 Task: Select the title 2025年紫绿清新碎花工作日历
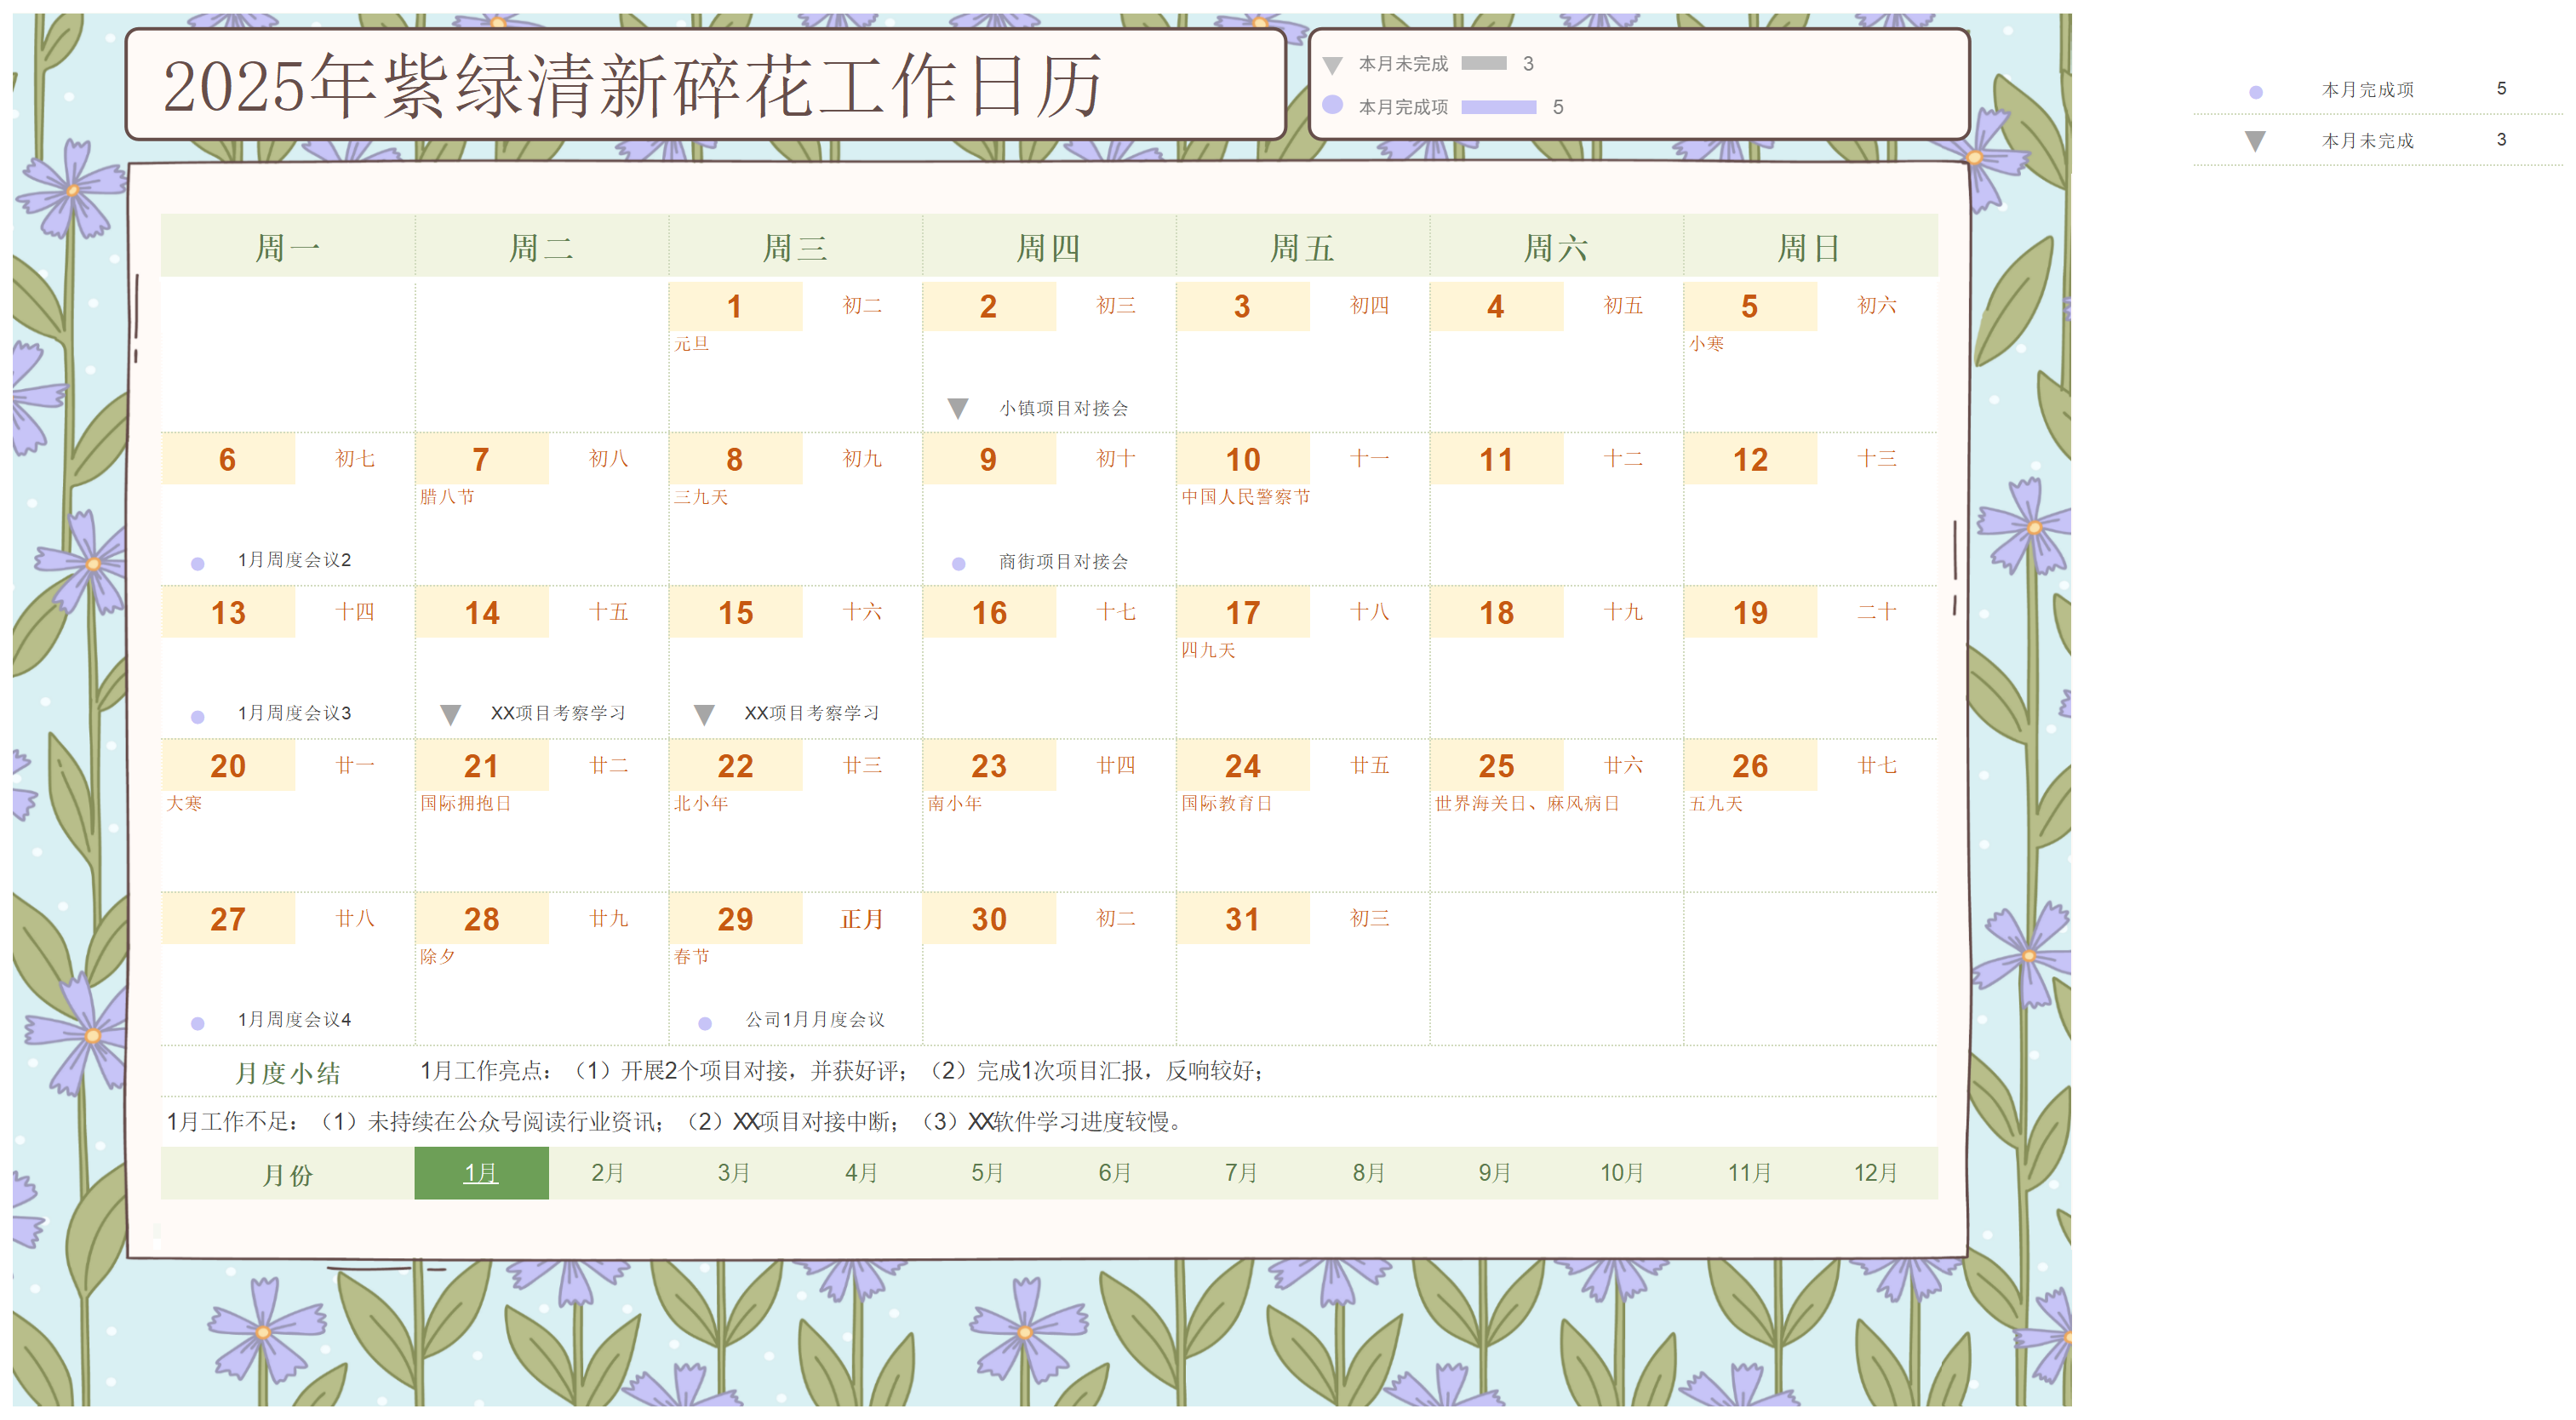click(x=632, y=85)
